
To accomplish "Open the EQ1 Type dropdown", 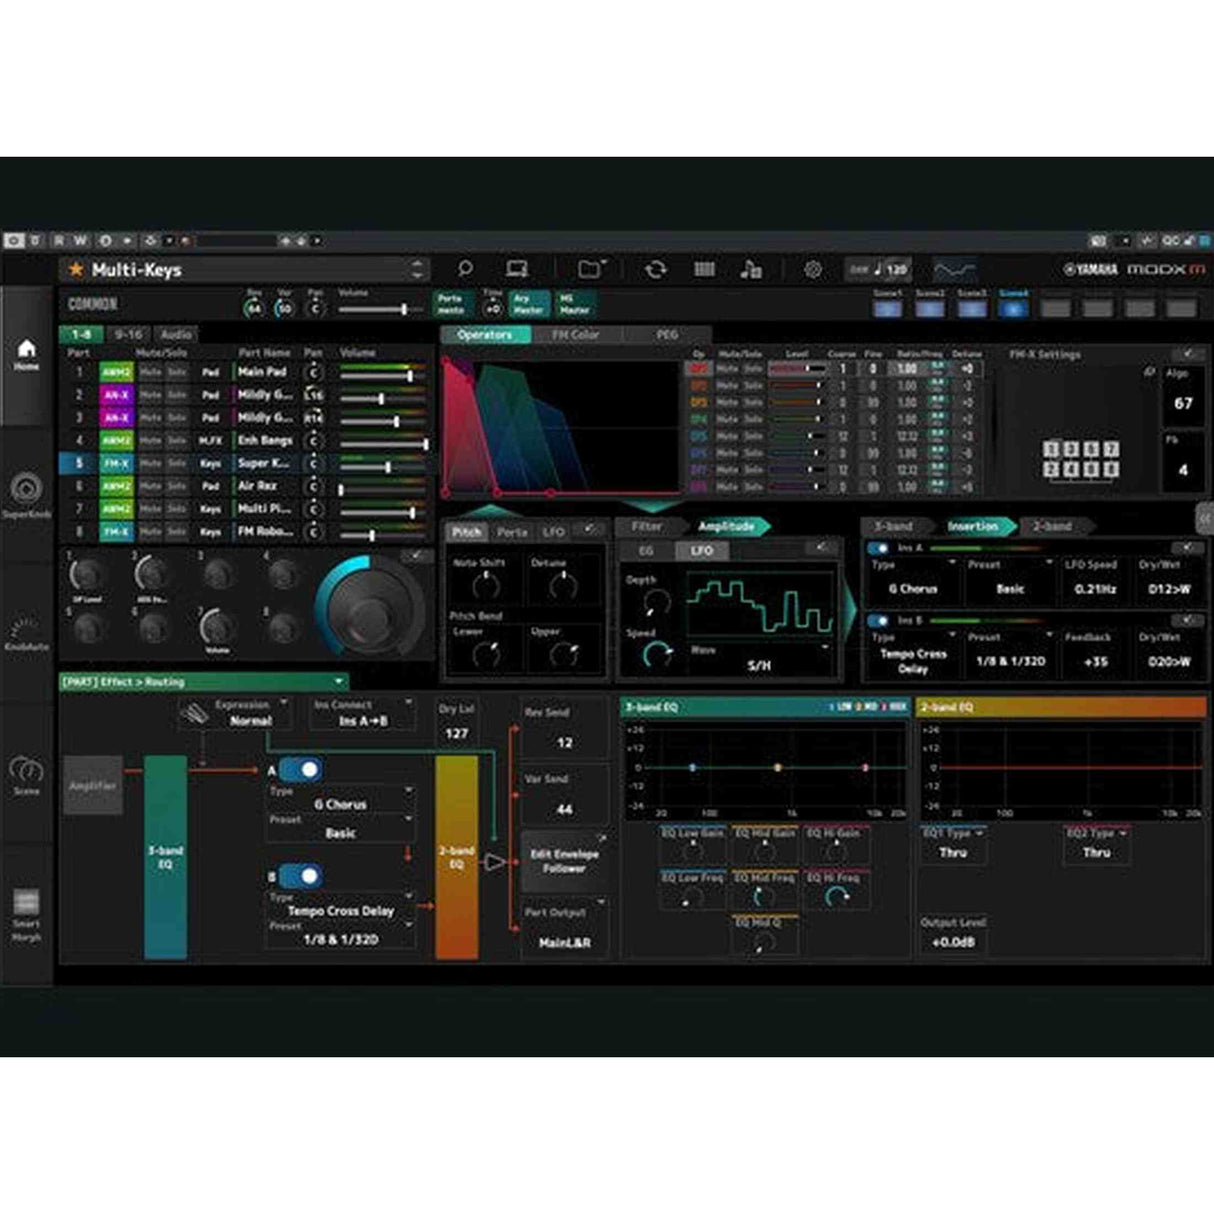I will pyautogui.click(x=953, y=833).
